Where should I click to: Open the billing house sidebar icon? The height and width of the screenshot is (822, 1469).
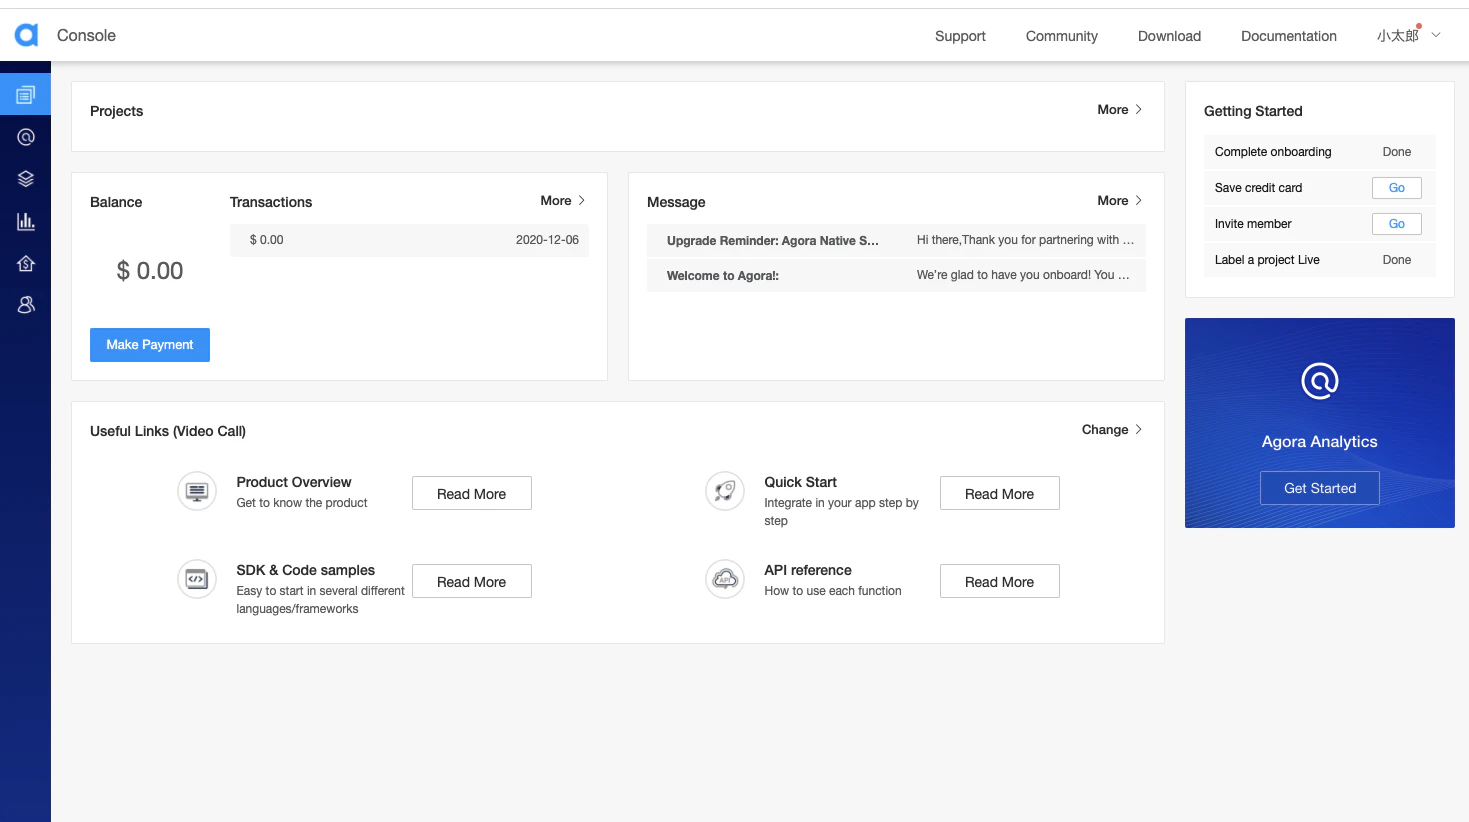tap(26, 263)
